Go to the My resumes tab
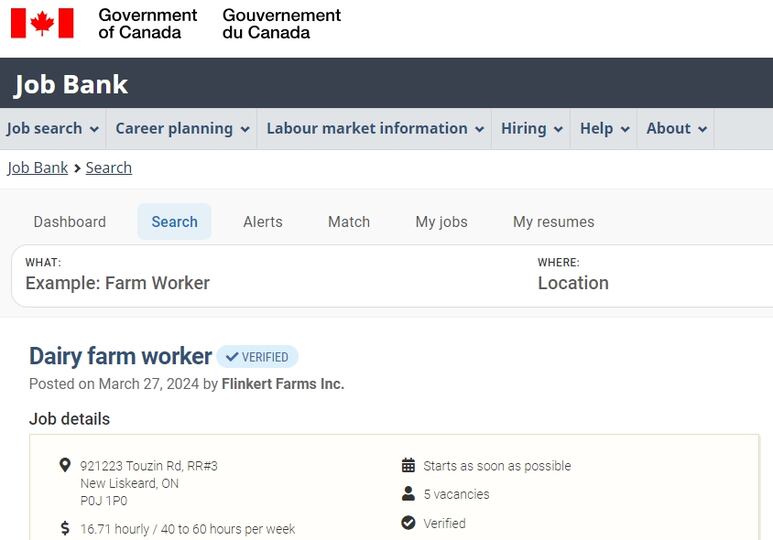 (x=553, y=222)
